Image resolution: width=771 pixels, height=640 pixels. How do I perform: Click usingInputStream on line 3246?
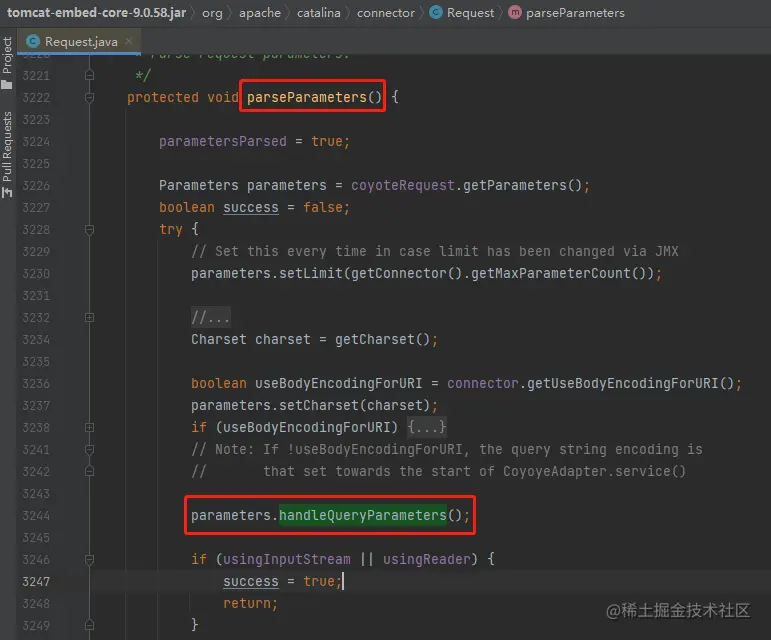pos(287,559)
